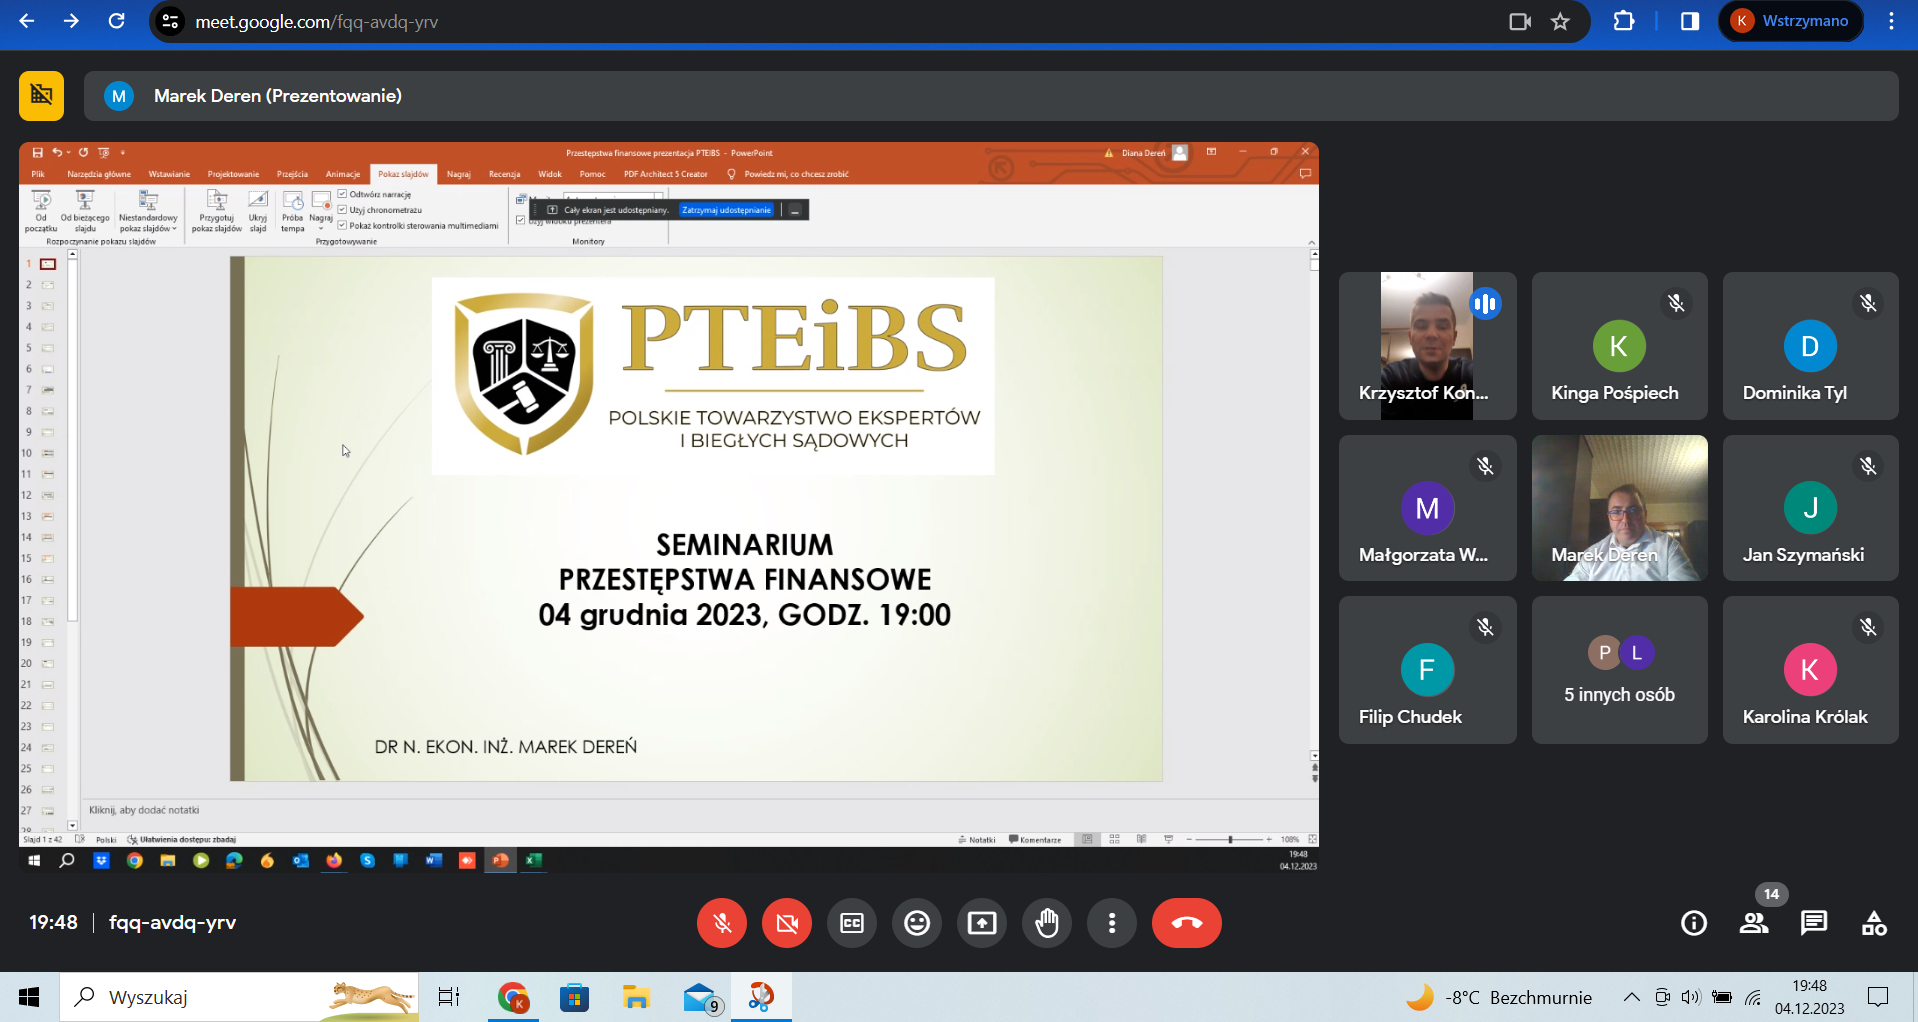1918x1022 pixels.
Task: Click Krzysztof Kon... video tile
Action: click(x=1427, y=346)
